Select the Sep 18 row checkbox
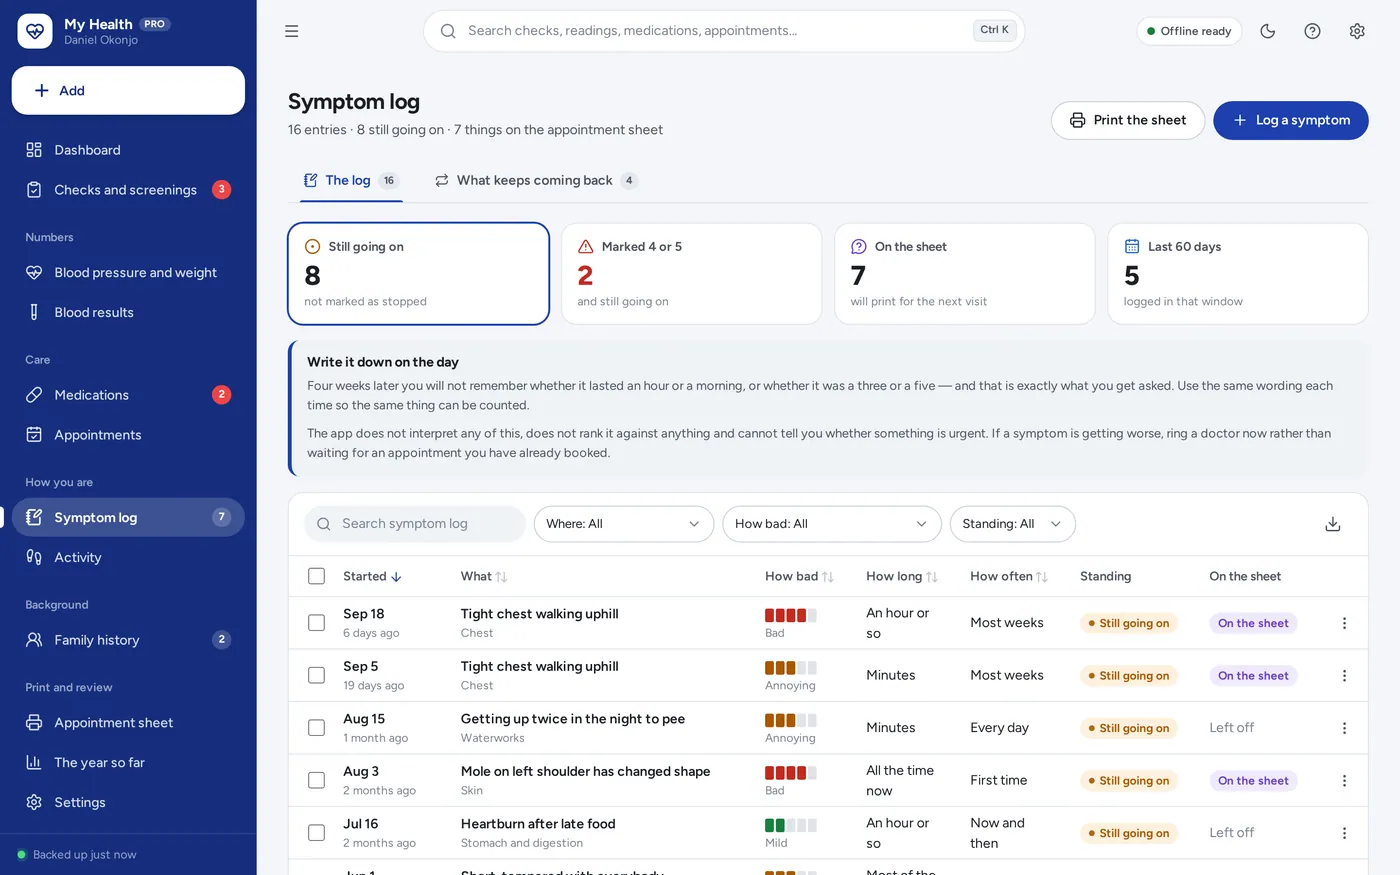Screen dimensions: 1400x875 tap(317, 623)
